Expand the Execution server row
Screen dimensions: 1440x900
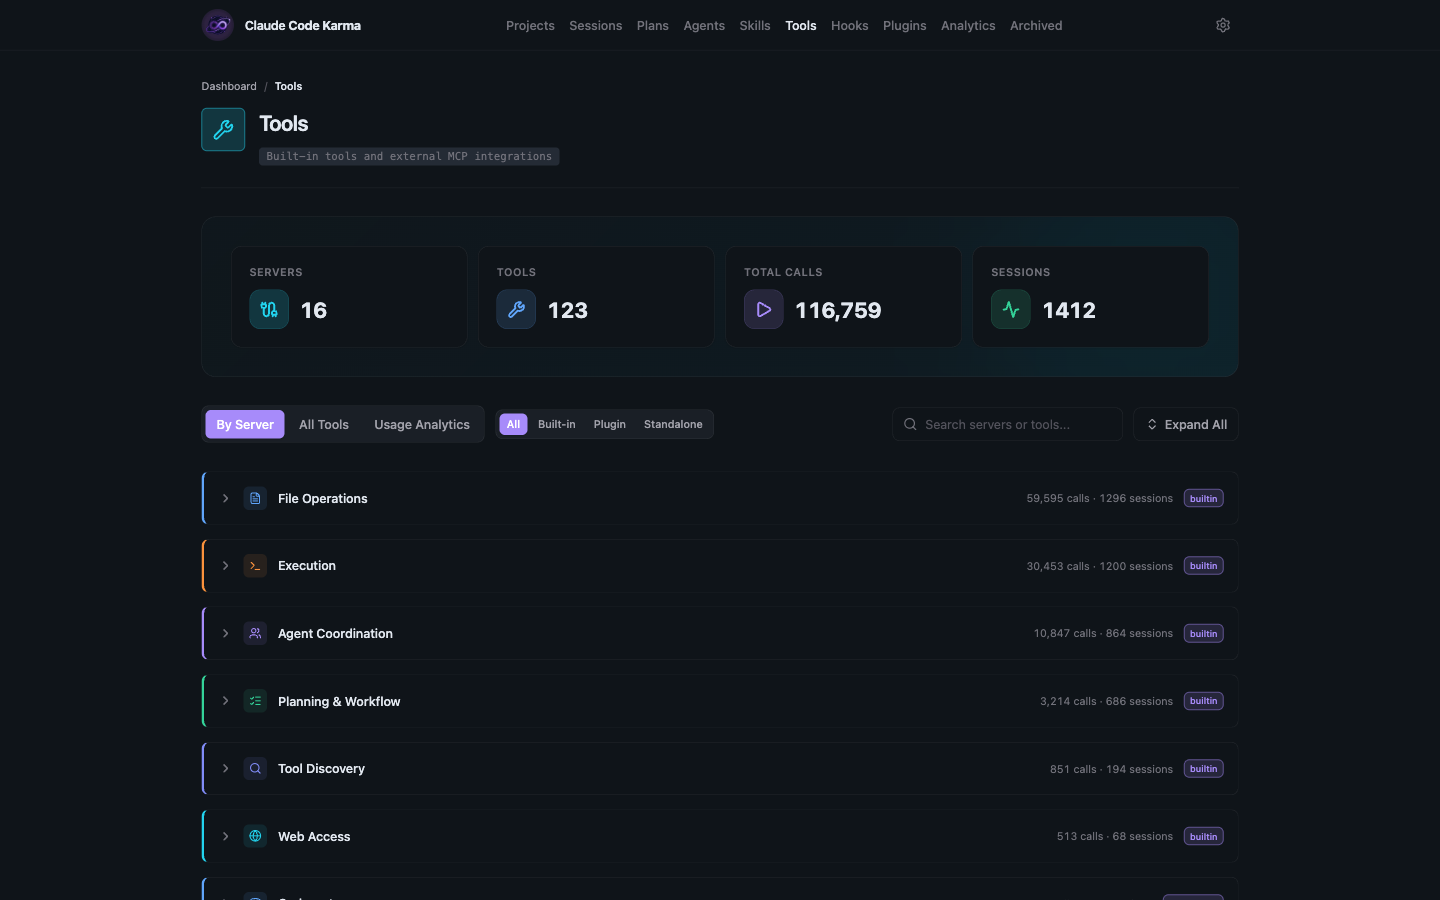click(225, 565)
